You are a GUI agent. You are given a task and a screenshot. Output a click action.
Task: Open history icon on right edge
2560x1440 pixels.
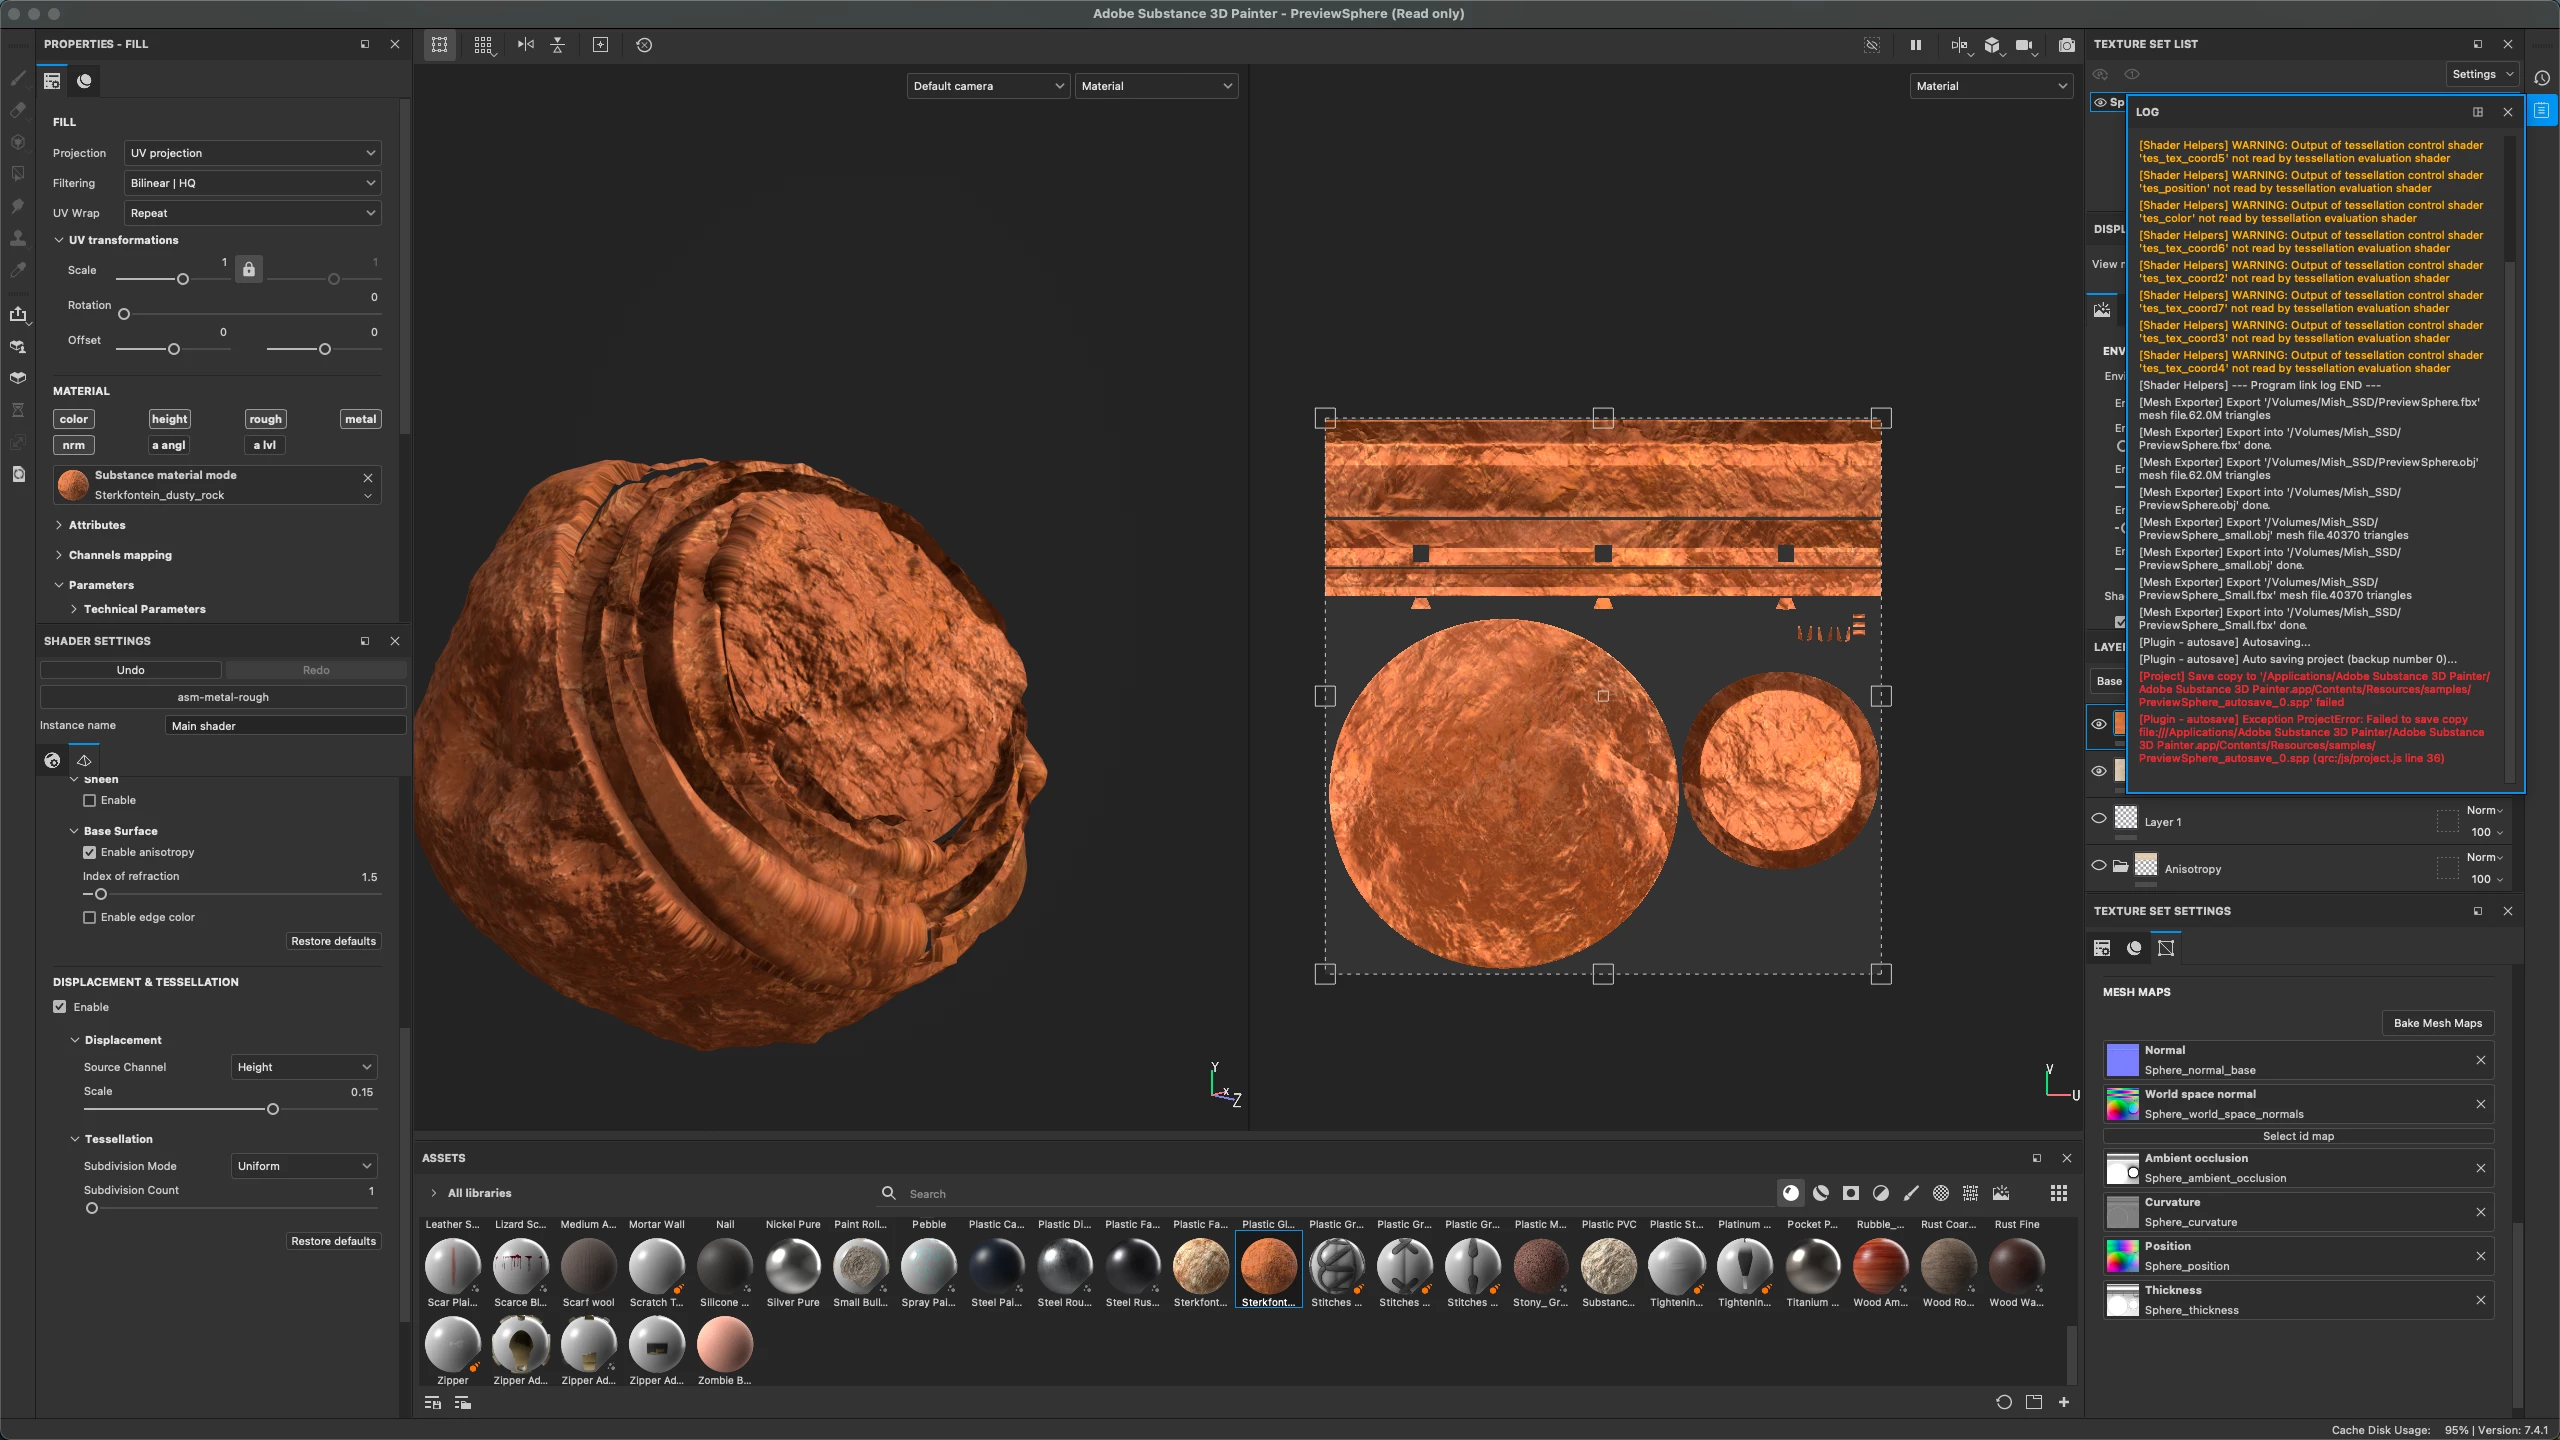[x=2541, y=78]
